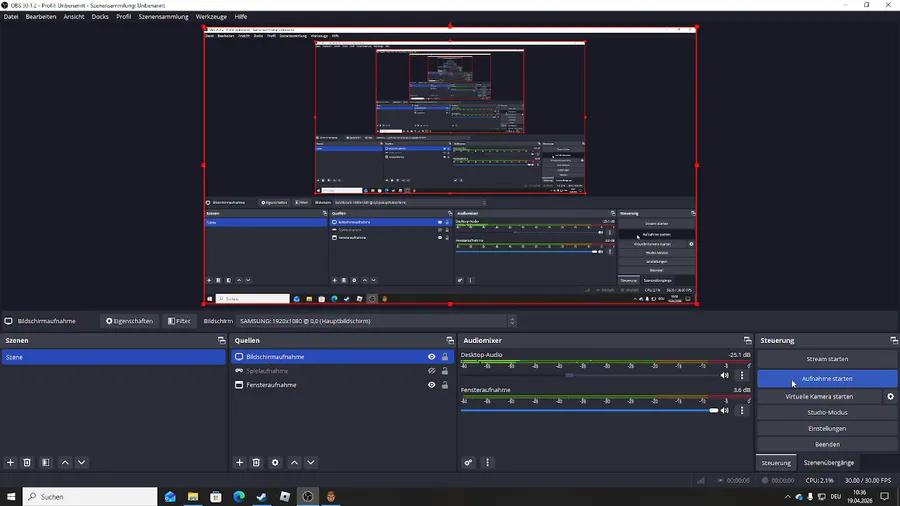Move source down arrow in Quellen panel
Image resolution: width=900 pixels, height=506 pixels.
click(x=311, y=462)
